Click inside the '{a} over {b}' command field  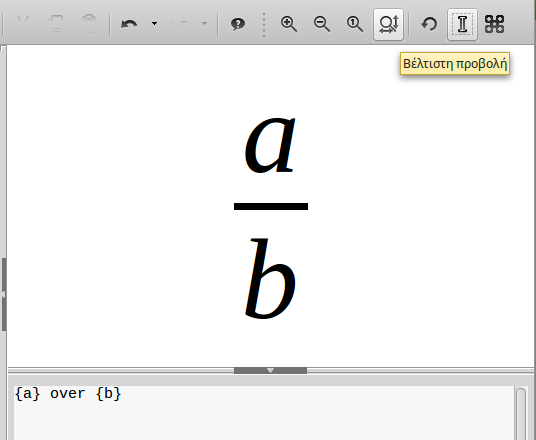tap(264, 413)
